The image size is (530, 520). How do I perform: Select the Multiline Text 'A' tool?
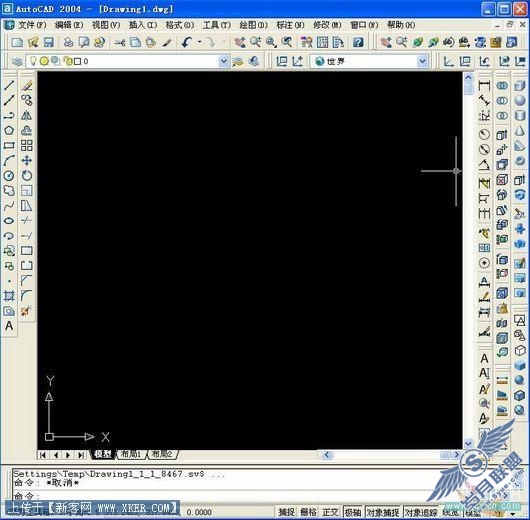9,326
